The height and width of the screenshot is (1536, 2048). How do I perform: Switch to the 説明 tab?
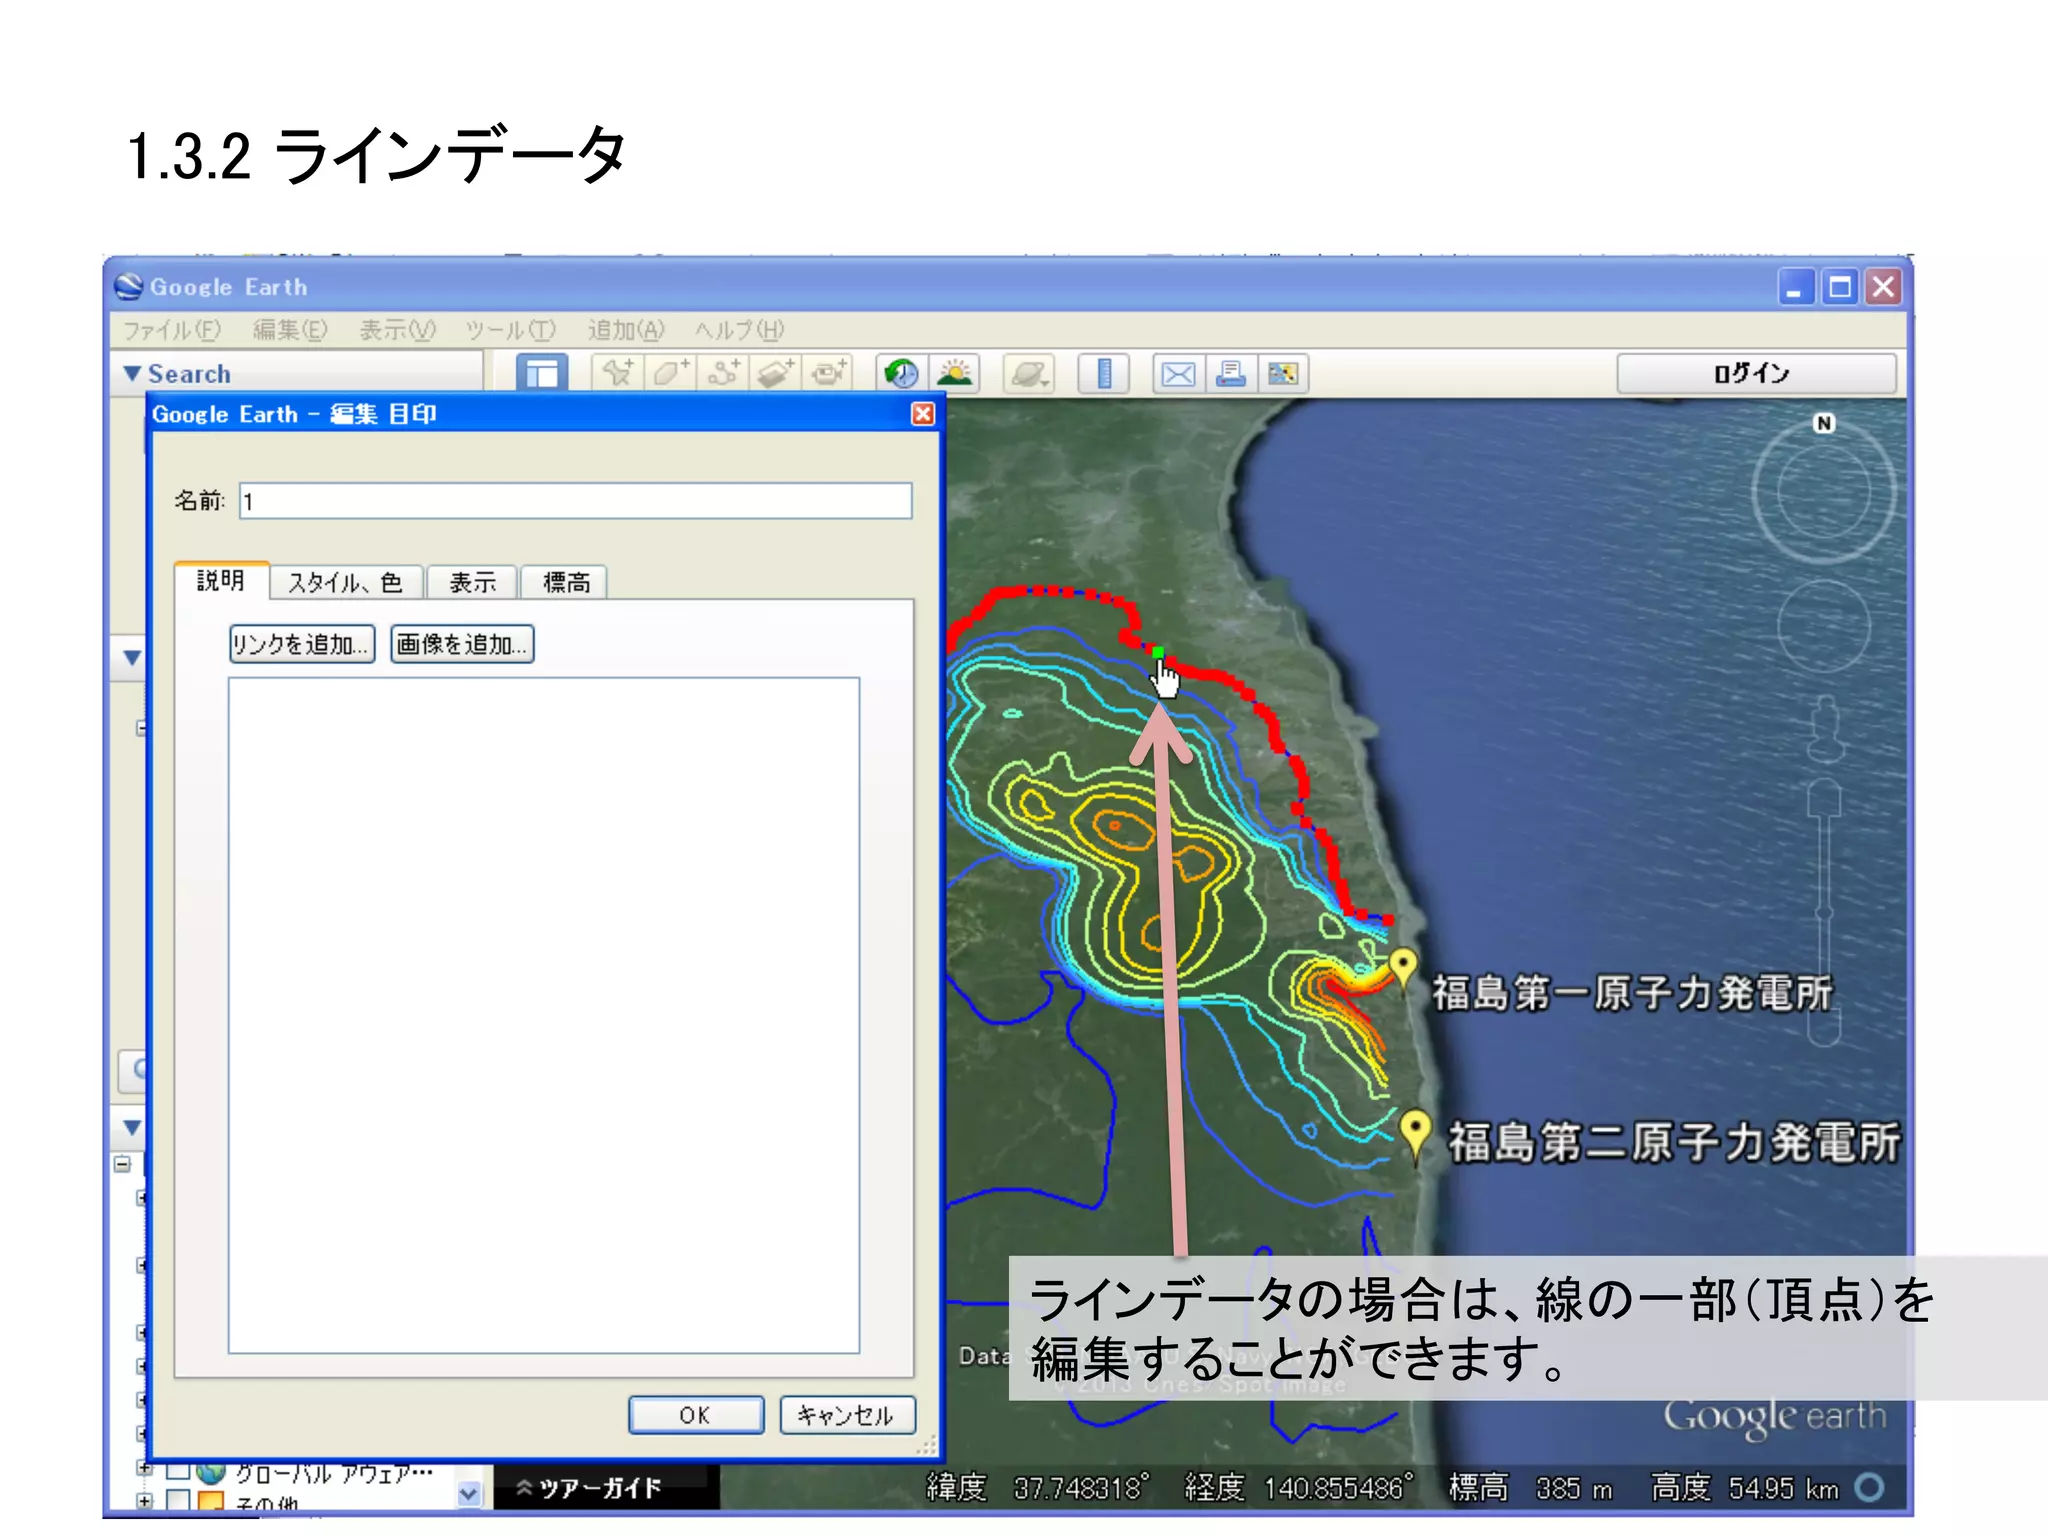221,581
